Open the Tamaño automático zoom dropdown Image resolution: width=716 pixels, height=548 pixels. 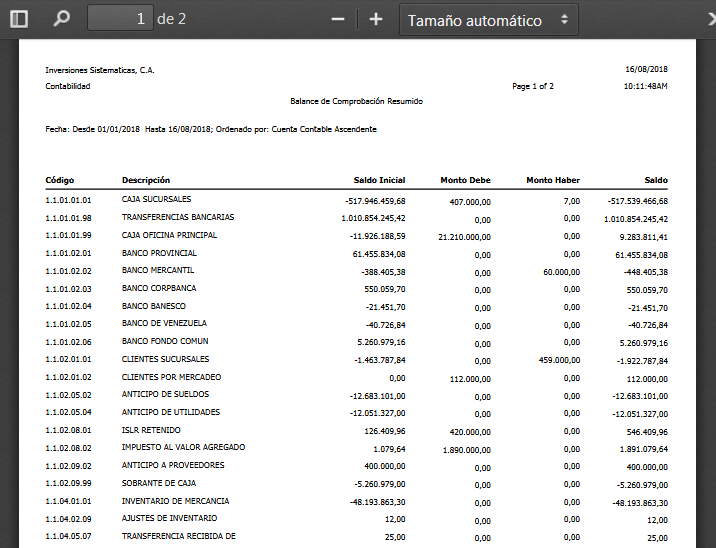coord(488,20)
